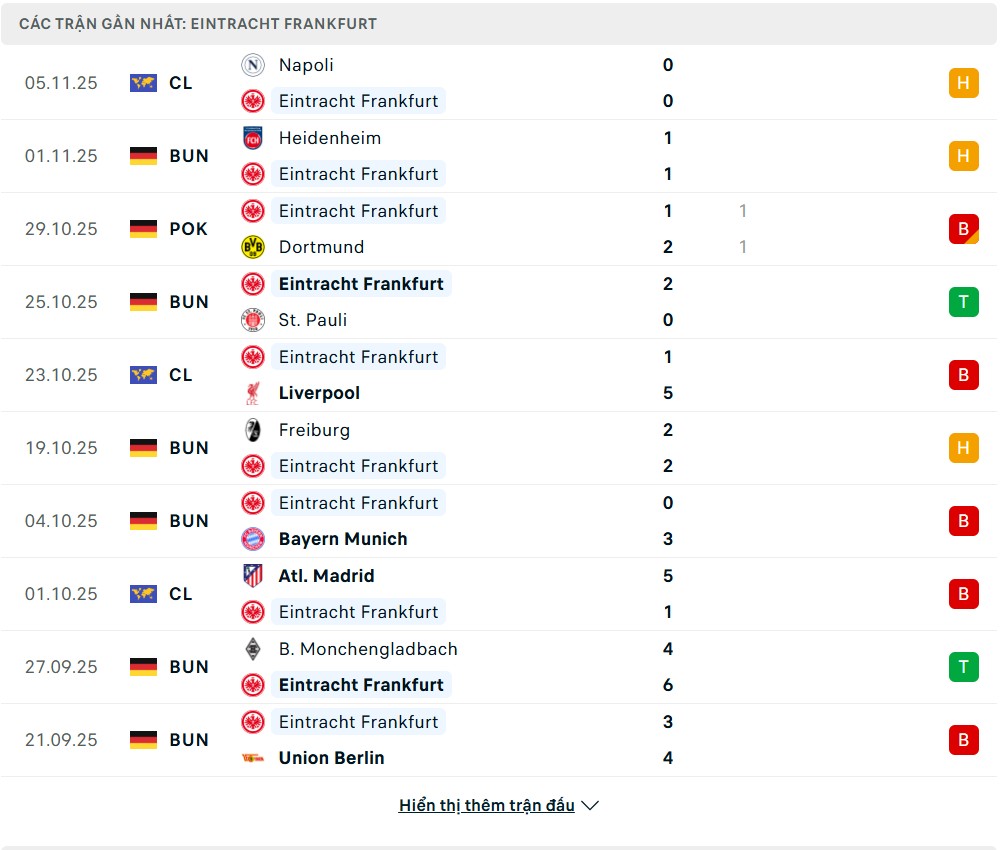Click the CL flag icon on 05.11.25

tap(143, 83)
